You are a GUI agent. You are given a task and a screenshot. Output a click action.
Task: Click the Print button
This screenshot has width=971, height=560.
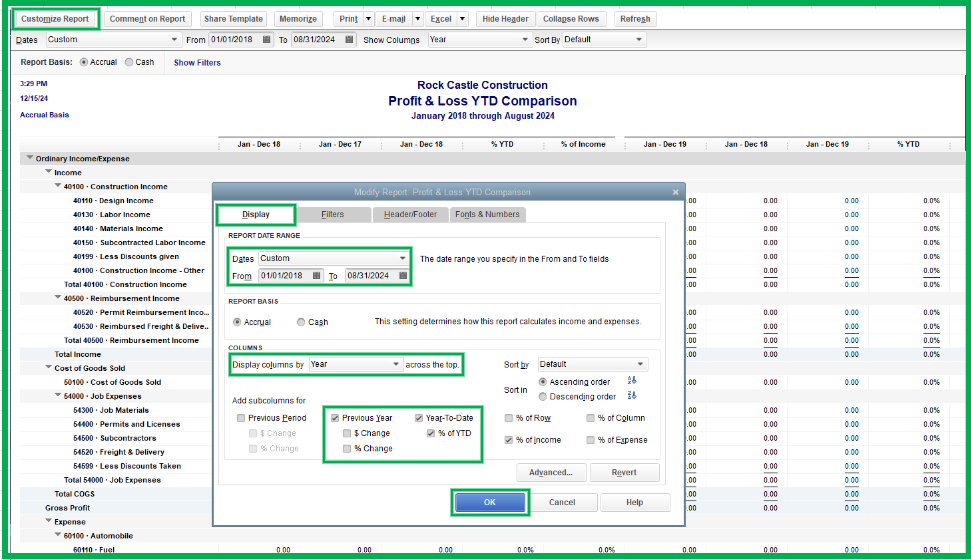click(349, 19)
